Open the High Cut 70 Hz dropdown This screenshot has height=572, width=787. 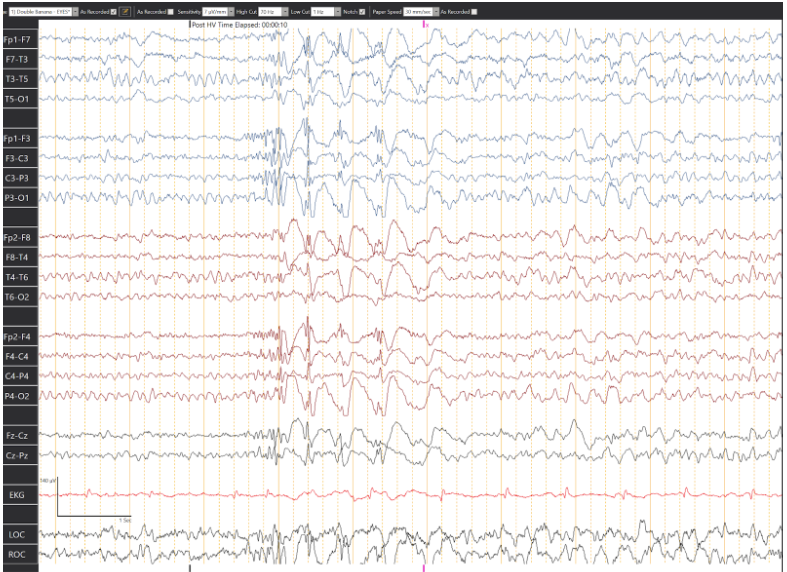click(x=273, y=12)
